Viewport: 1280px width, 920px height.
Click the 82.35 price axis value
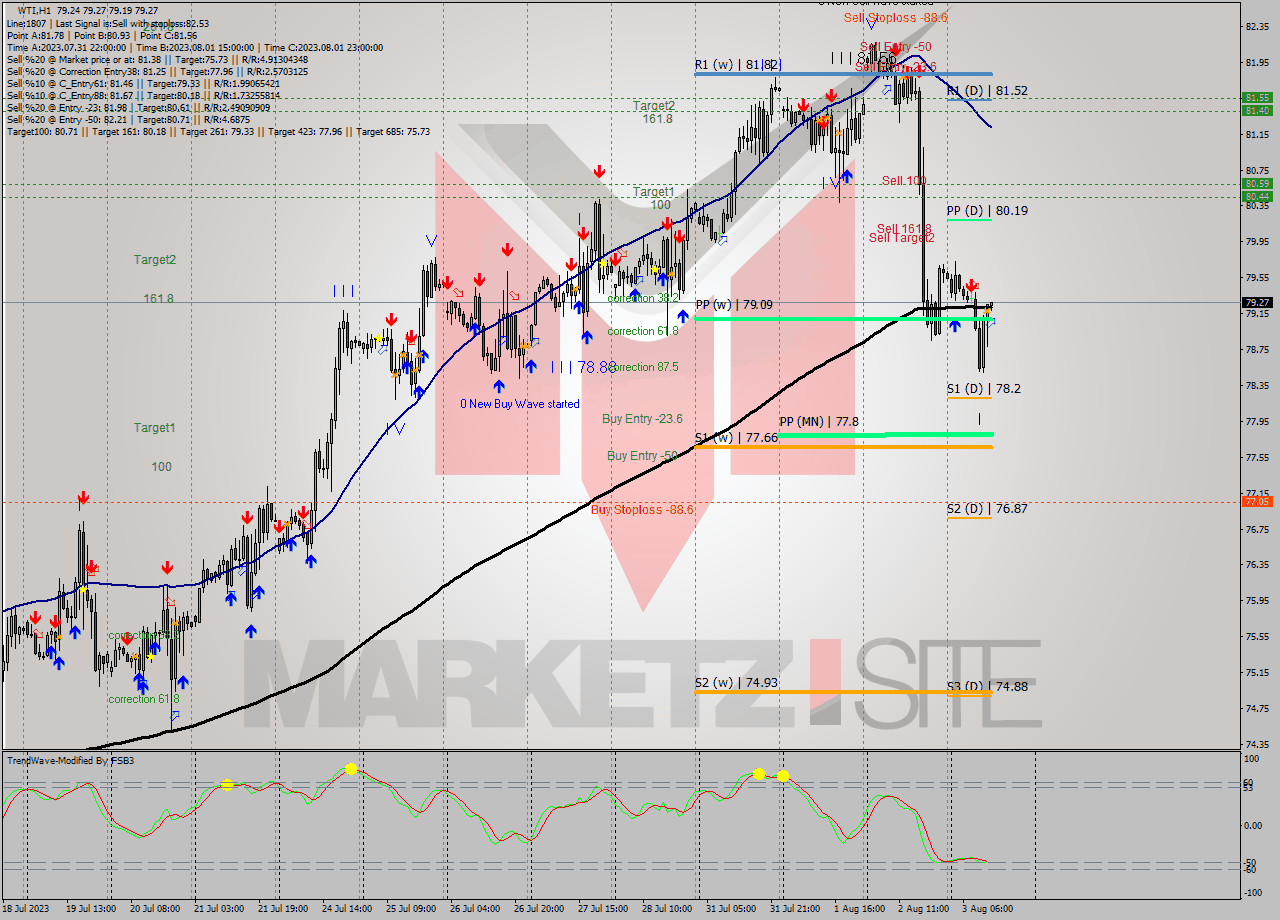[x=1257, y=27]
